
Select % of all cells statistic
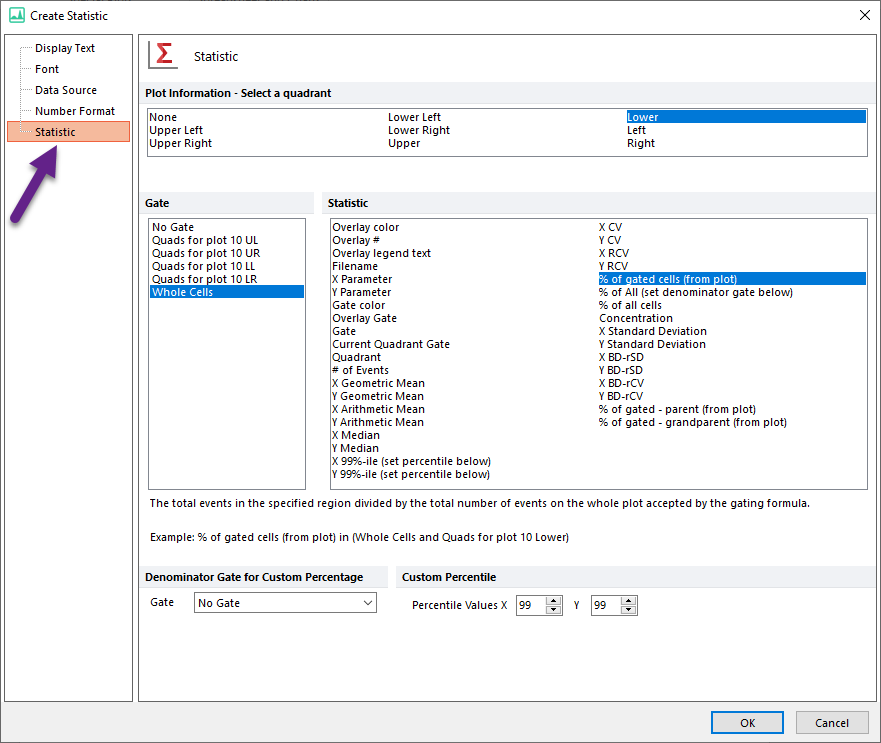630,305
